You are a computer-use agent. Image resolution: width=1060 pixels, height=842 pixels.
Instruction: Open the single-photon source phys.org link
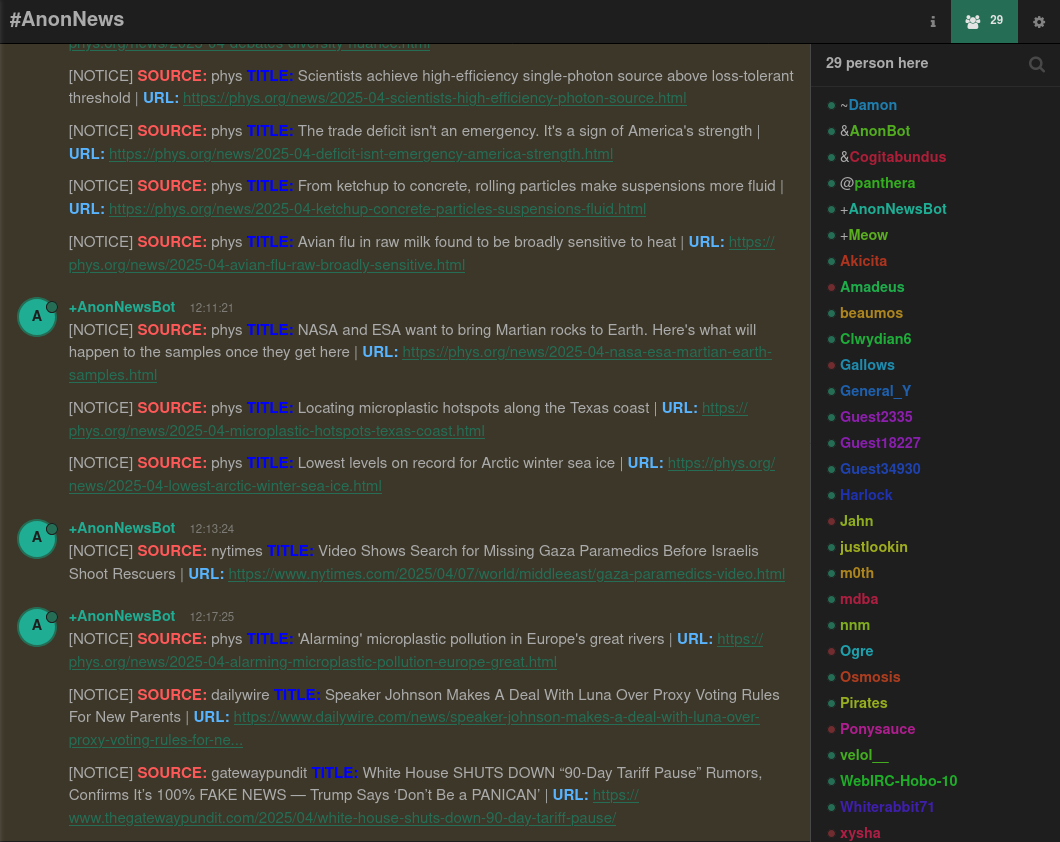[x=434, y=98]
